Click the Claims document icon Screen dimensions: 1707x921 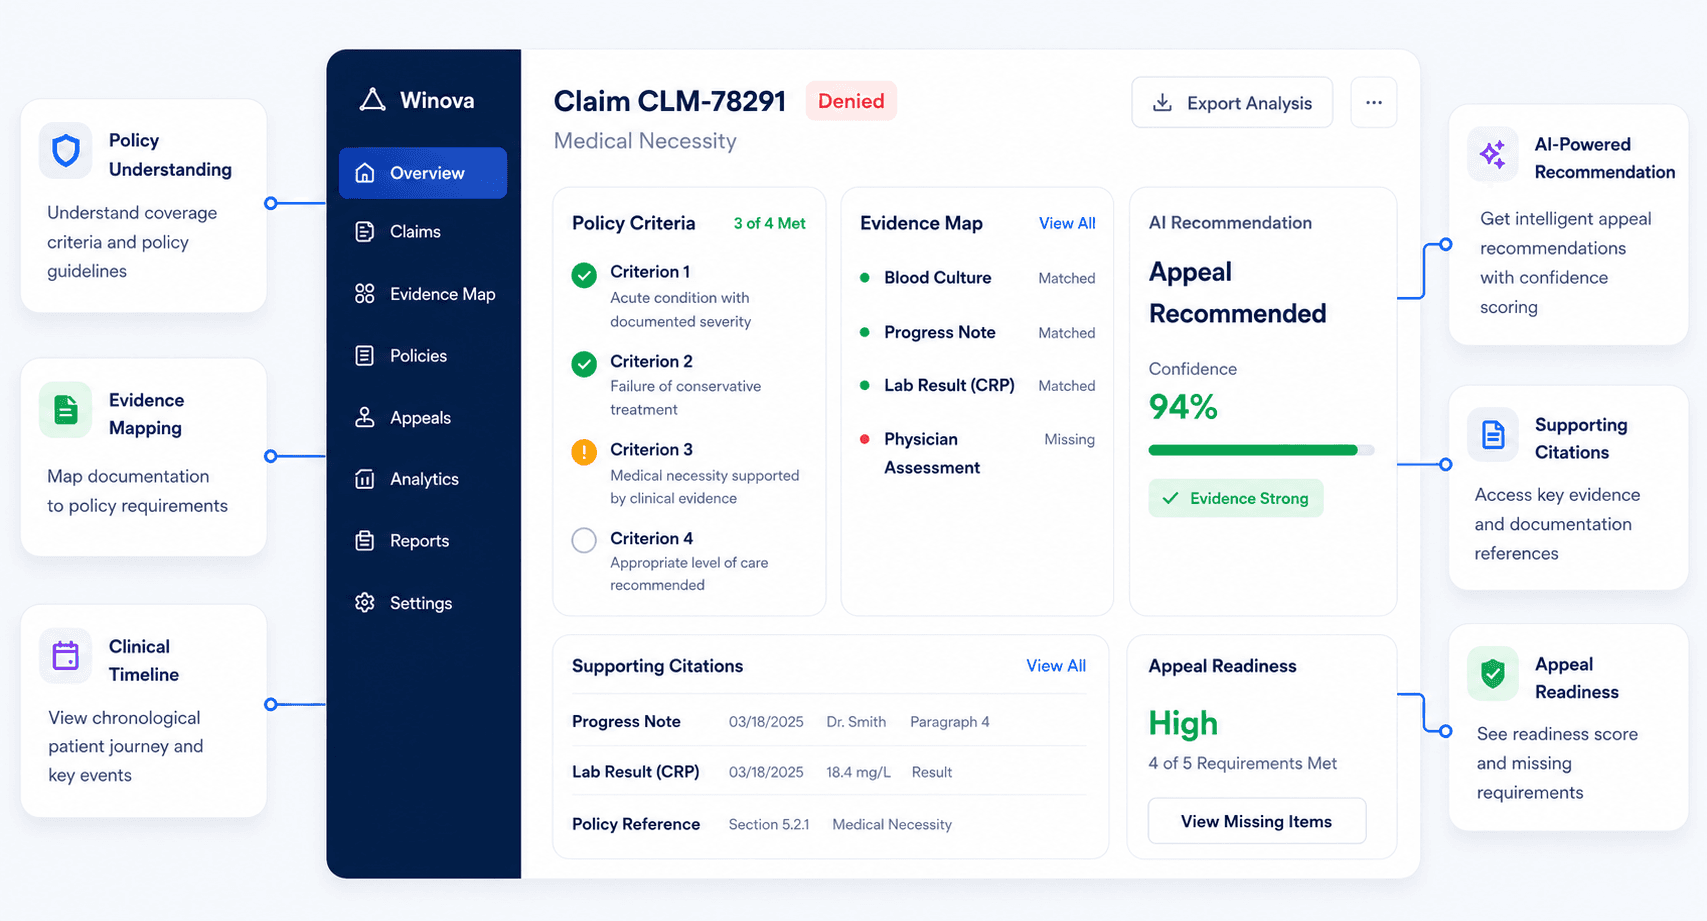click(365, 232)
